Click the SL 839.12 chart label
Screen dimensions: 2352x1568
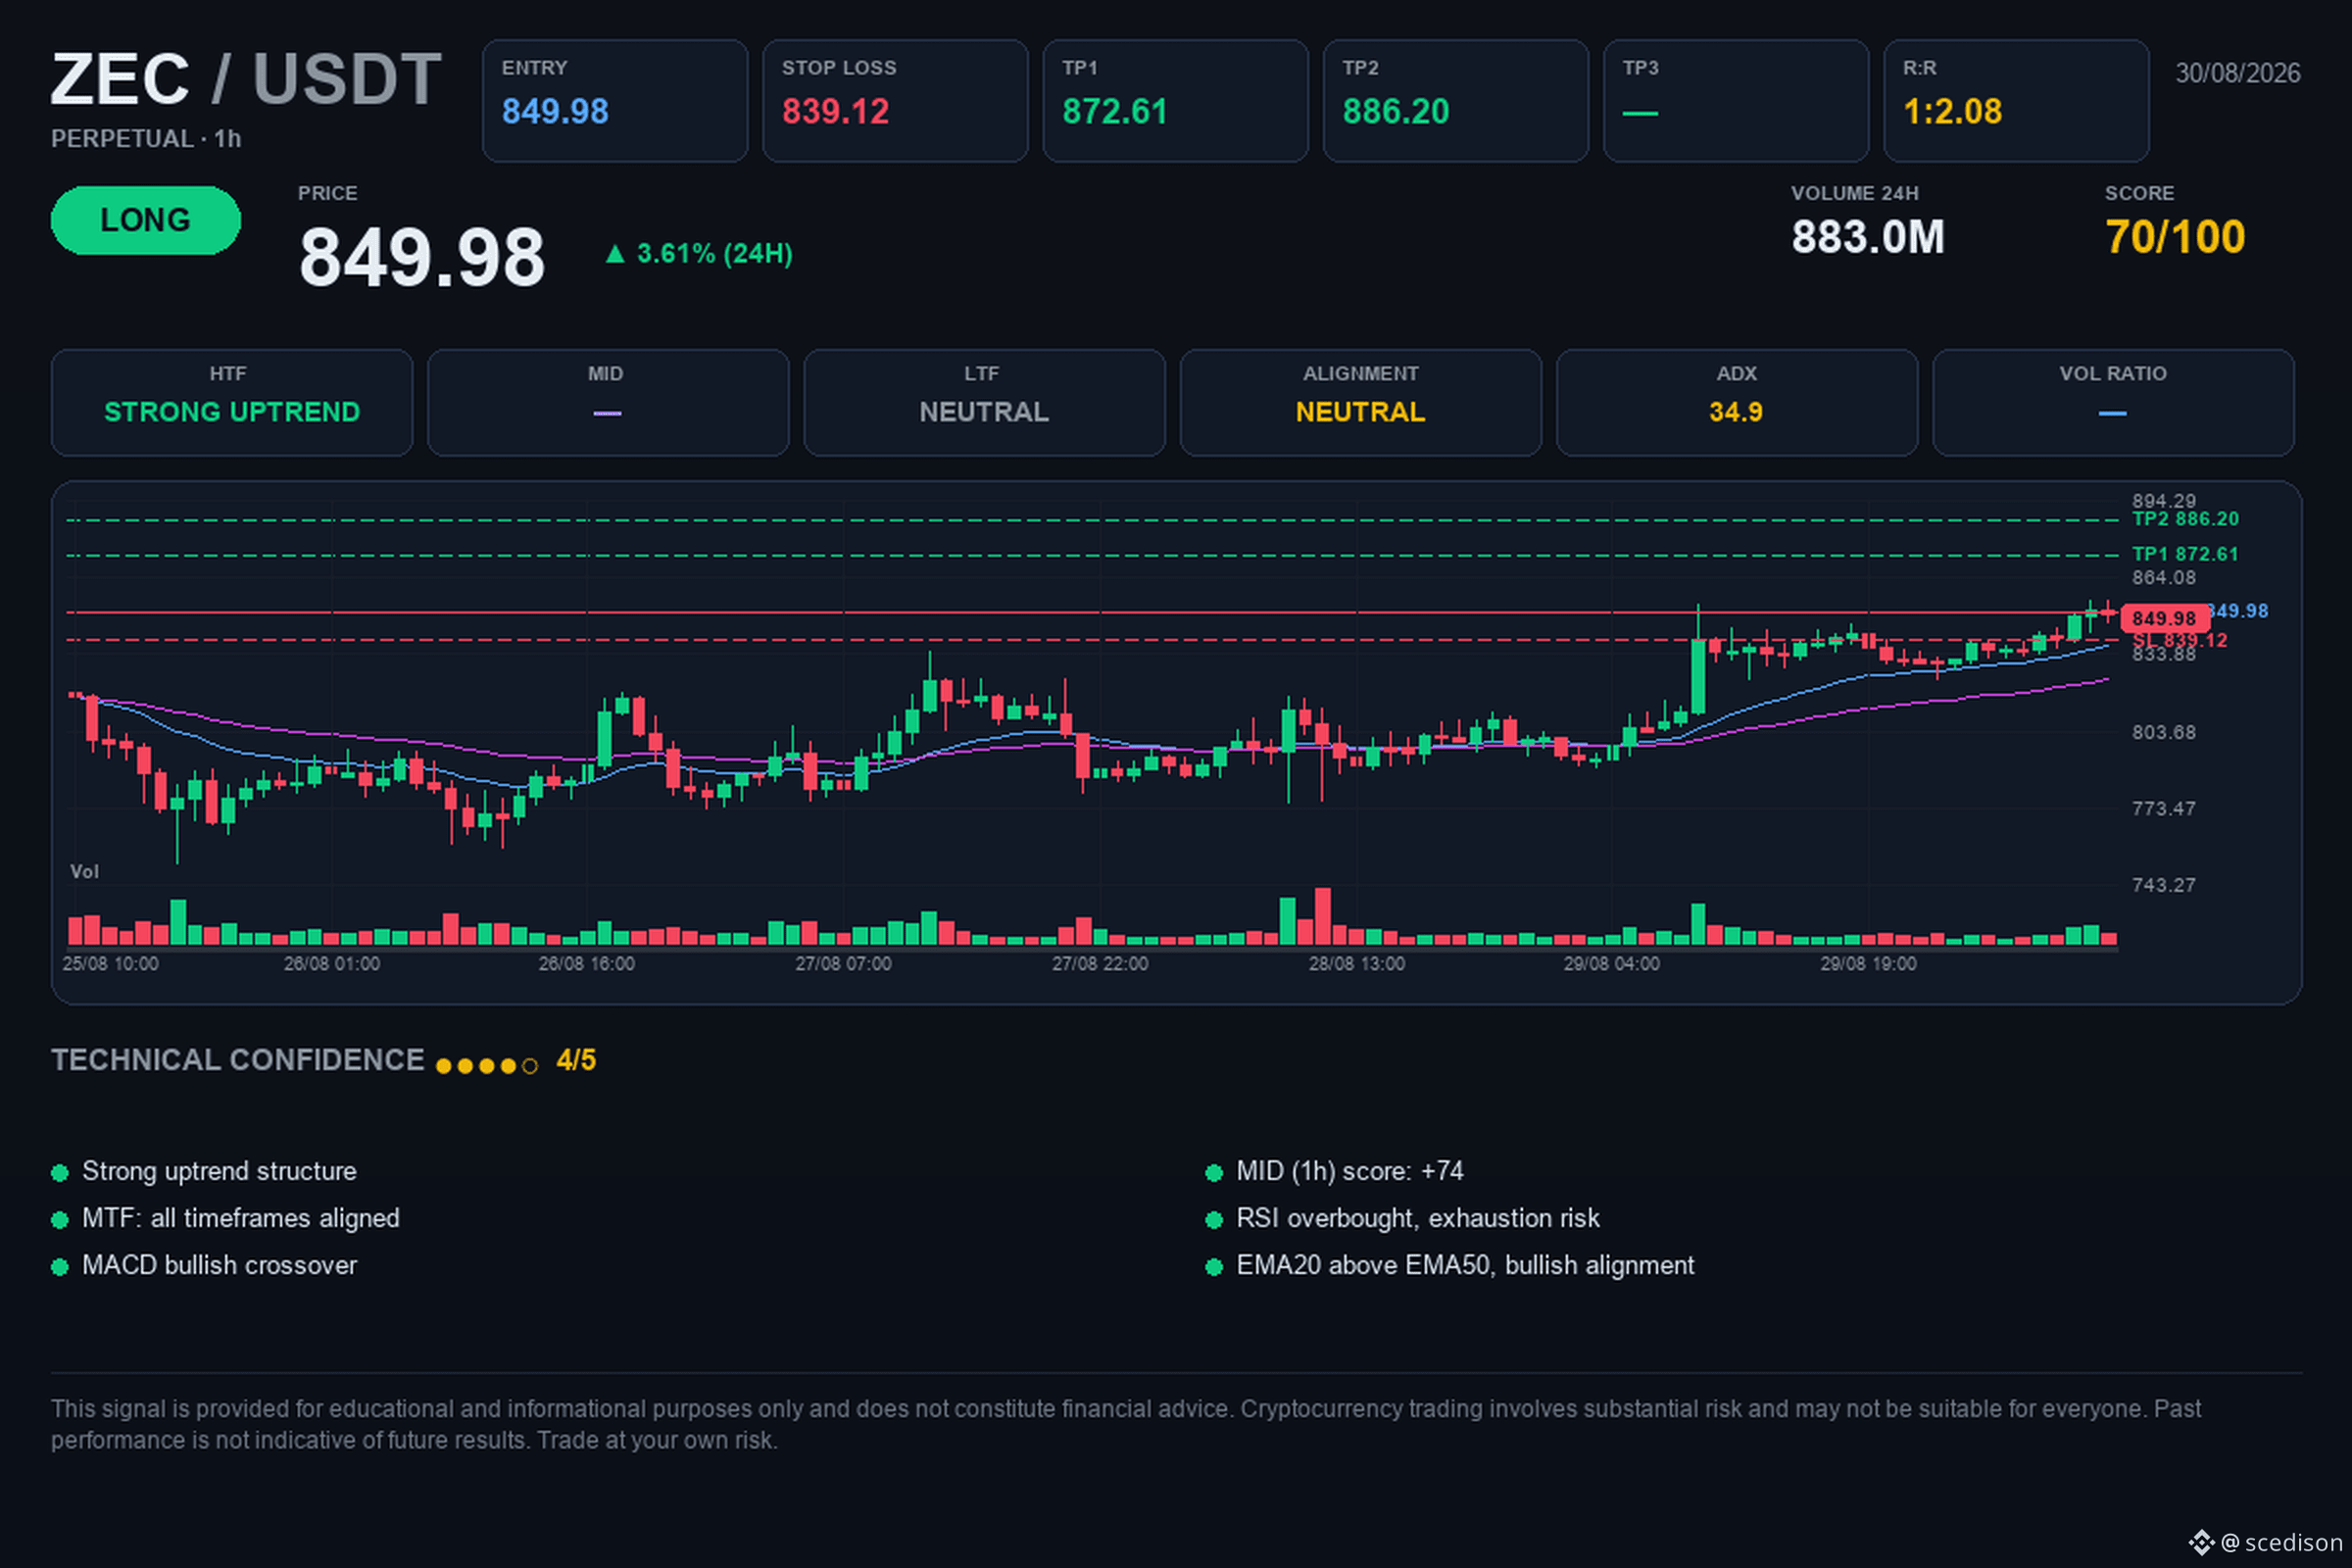[2180, 640]
